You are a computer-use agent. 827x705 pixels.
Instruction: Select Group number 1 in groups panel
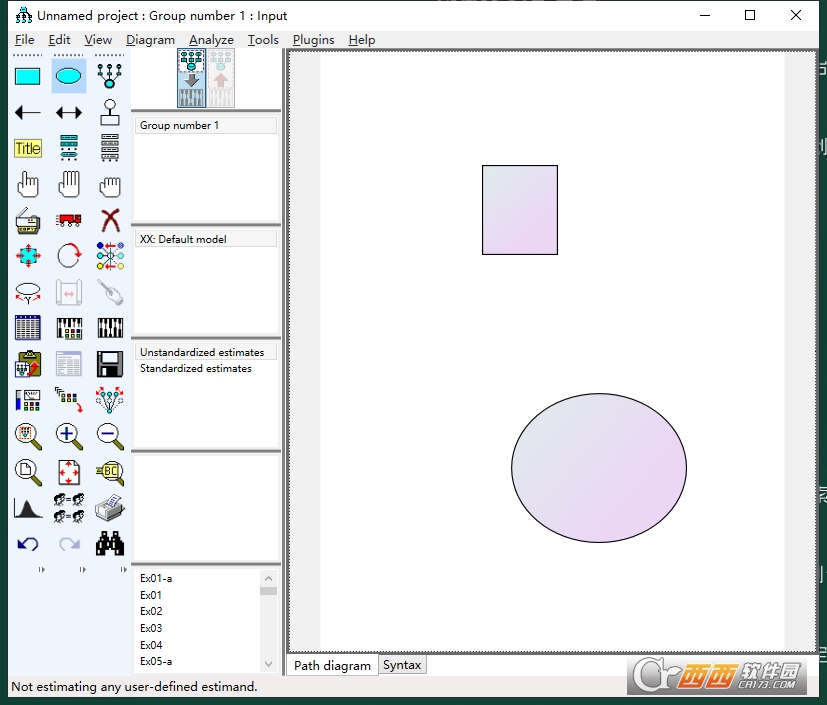206,125
